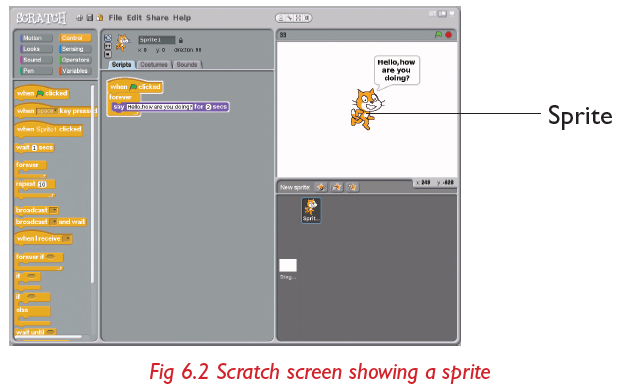This screenshot has height=386, width=619.
Task: Click the number 10 field in the repeat block
Action: 42,184
